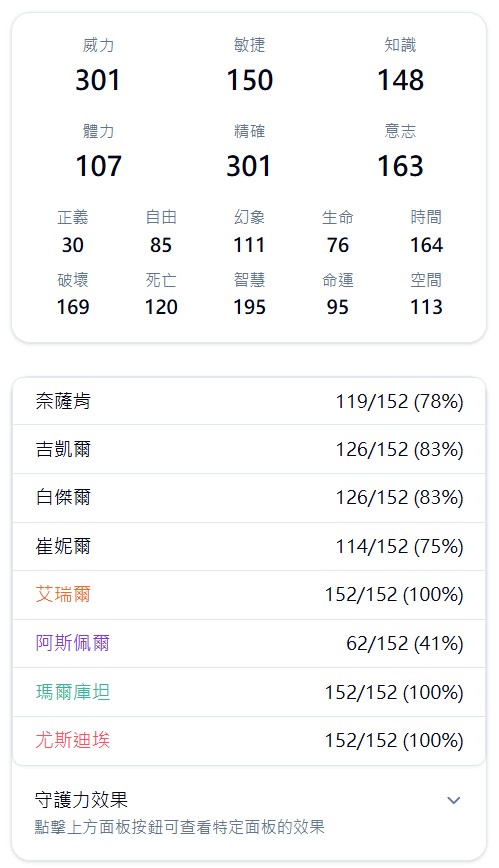Select the 吉凱爾 panel row

pos(249,449)
